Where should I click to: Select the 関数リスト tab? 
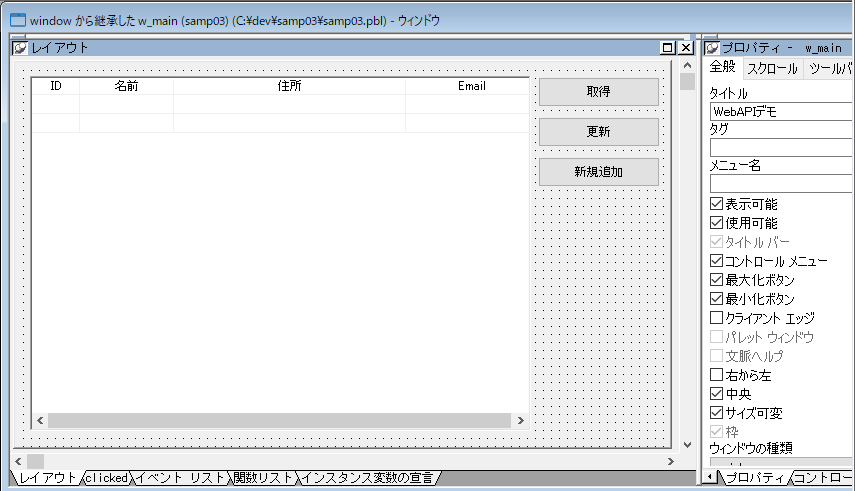[x=264, y=478]
